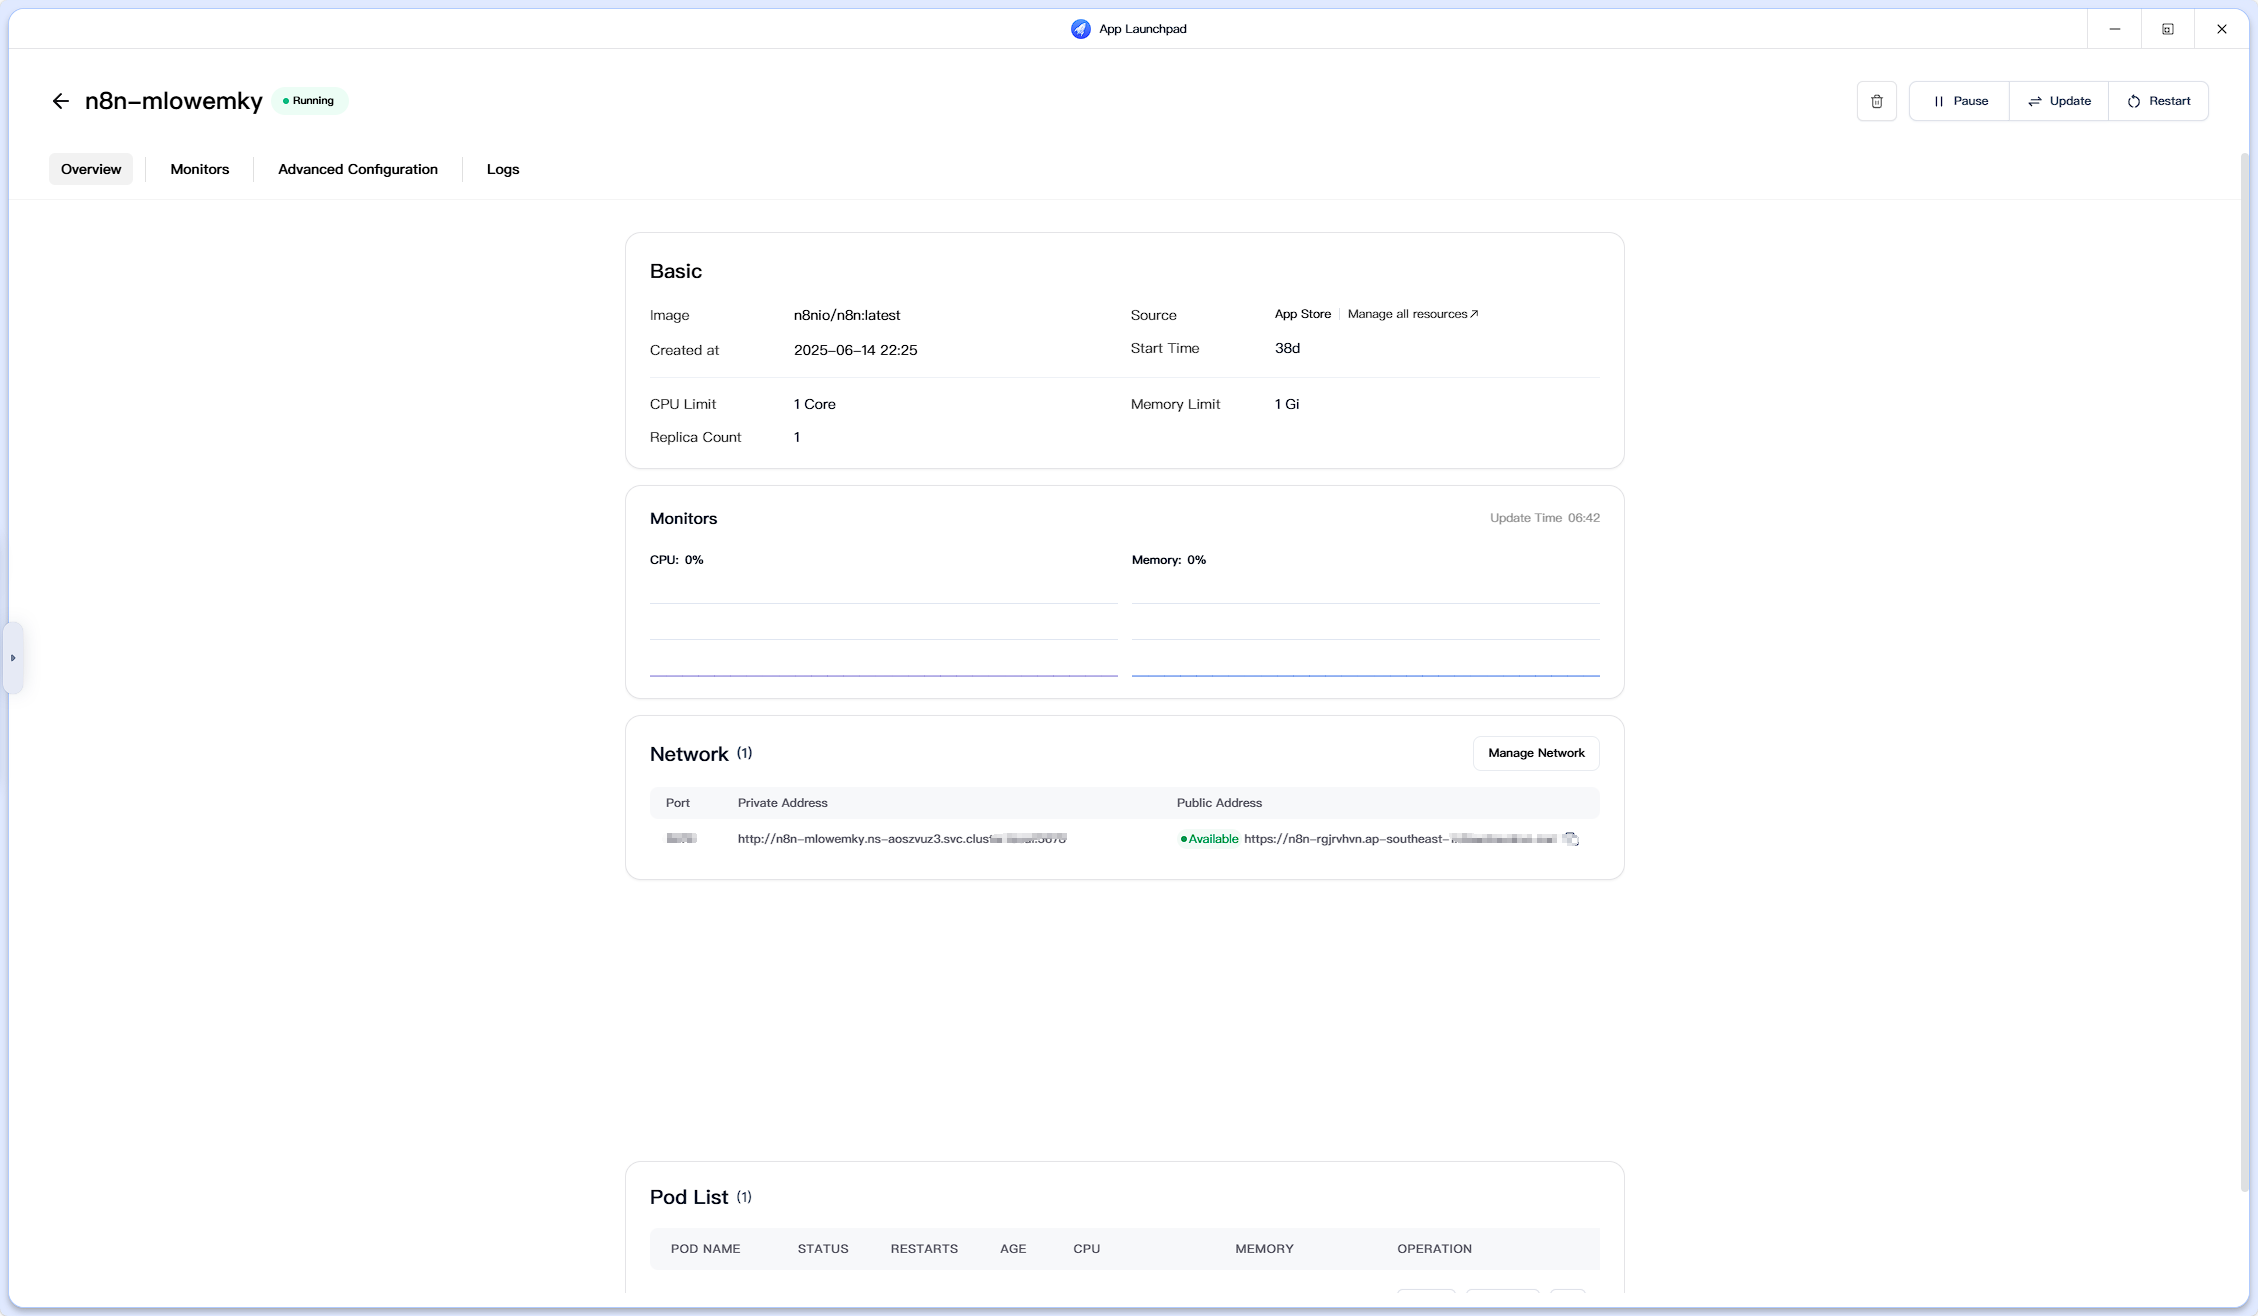Click the Available status label
The width and height of the screenshot is (2258, 1316).
coord(1209,839)
